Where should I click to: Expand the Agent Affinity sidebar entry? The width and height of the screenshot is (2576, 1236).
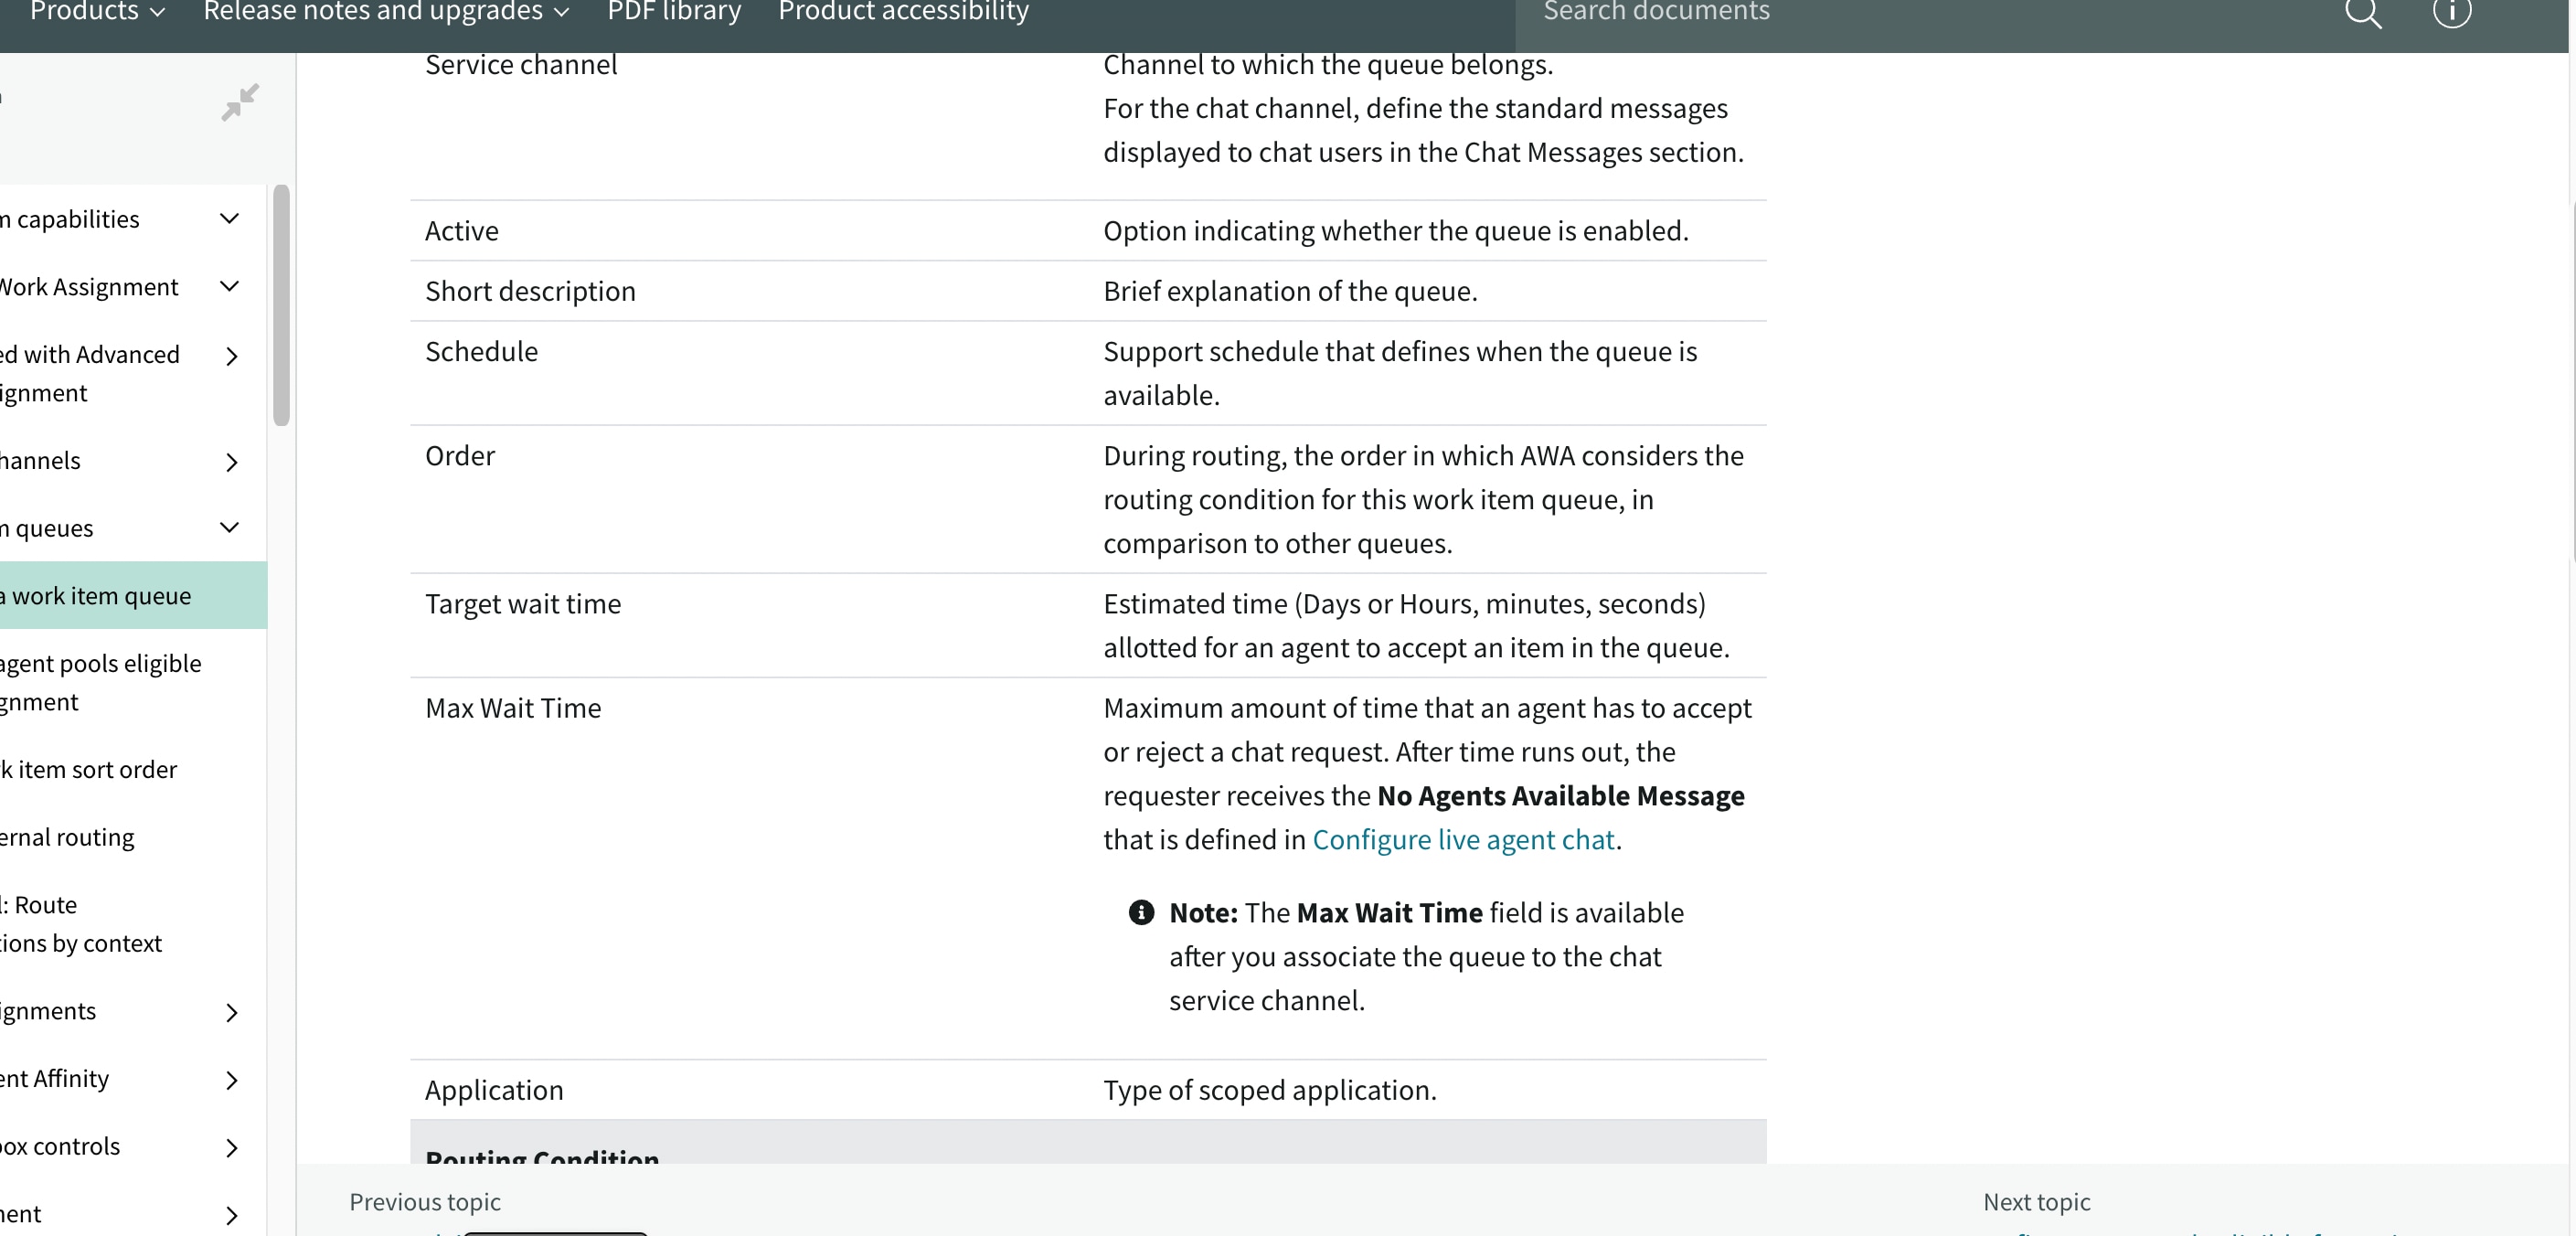tap(231, 1081)
